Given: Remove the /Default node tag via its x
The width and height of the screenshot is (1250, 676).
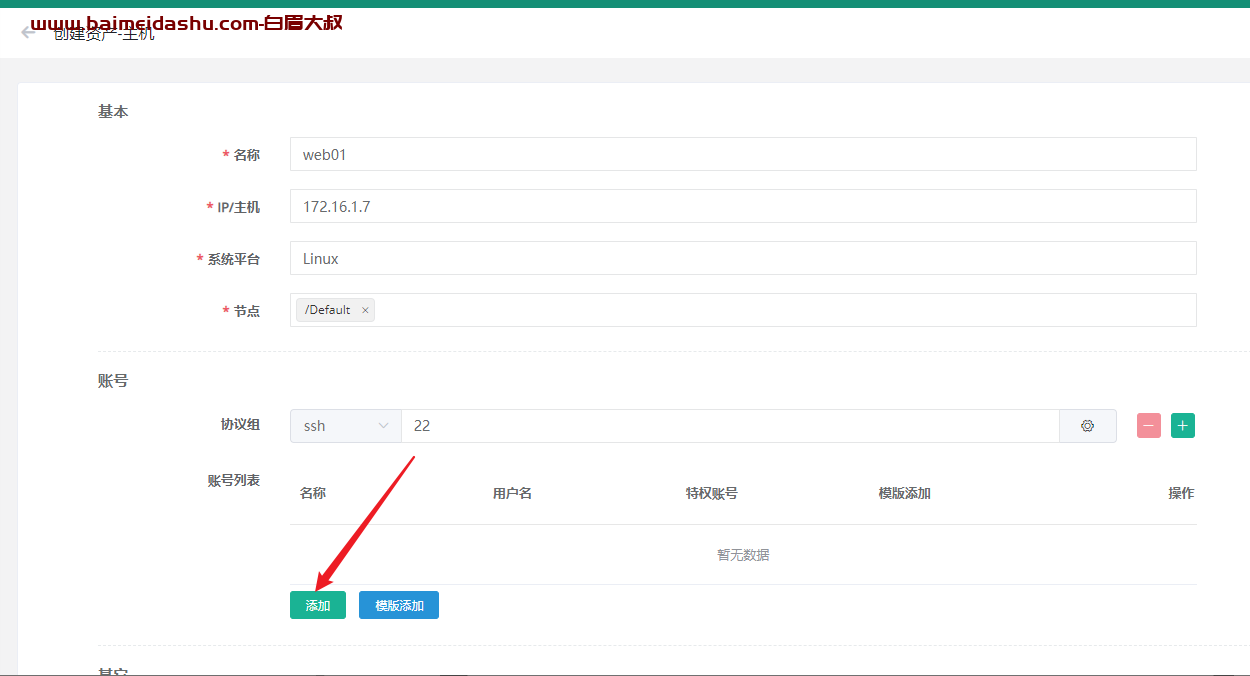Looking at the screenshot, I should (x=365, y=311).
